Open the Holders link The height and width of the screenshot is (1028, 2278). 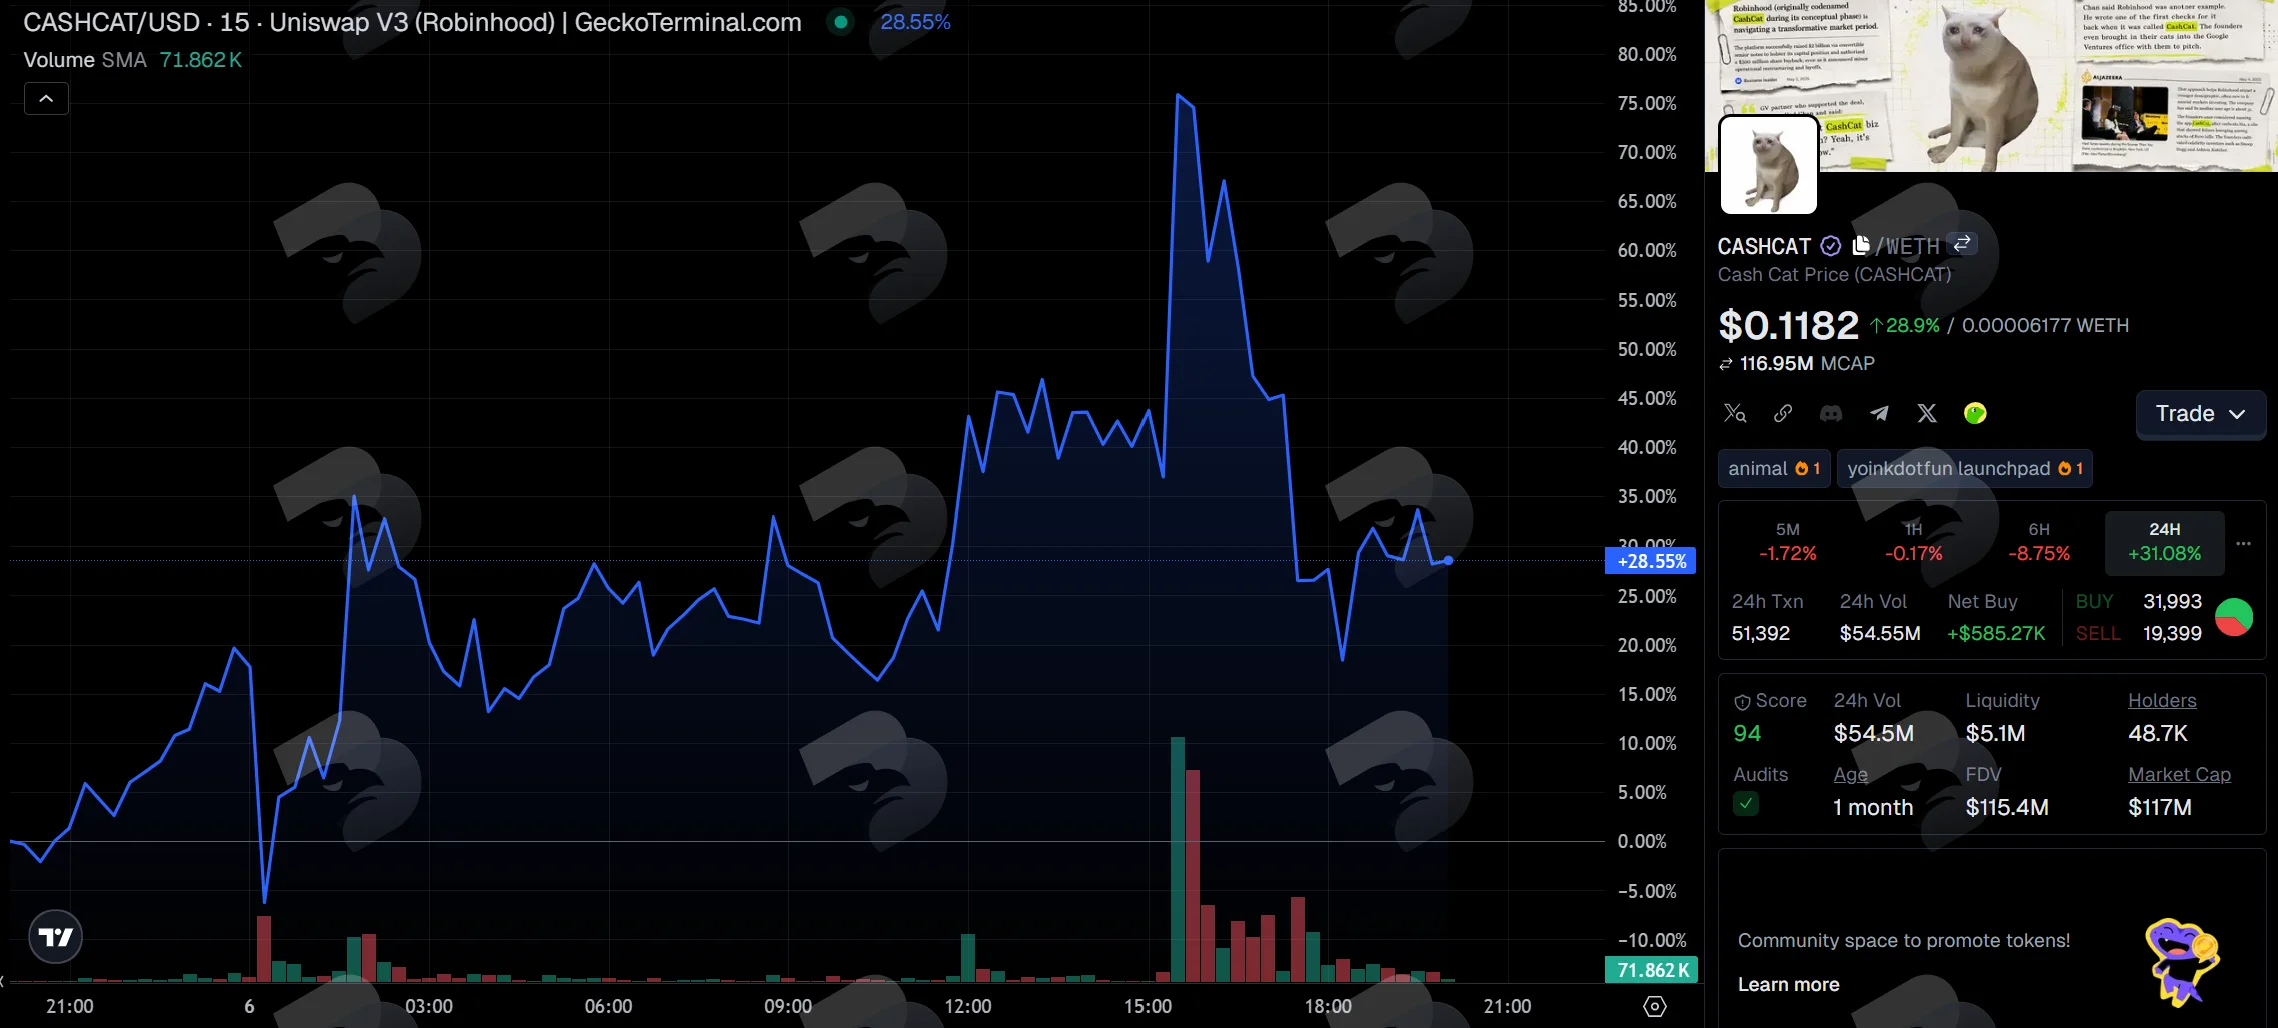coord(2162,701)
